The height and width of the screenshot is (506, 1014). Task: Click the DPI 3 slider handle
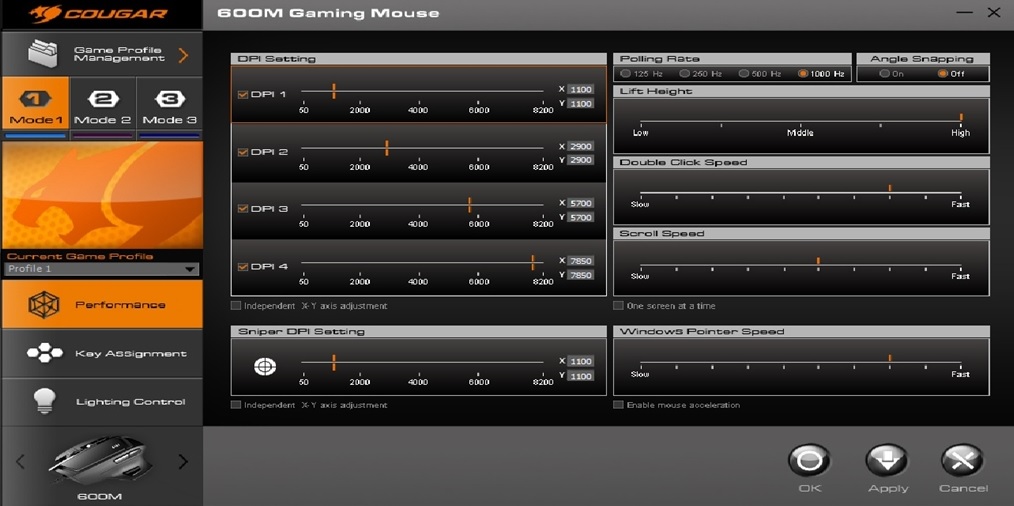point(469,204)
